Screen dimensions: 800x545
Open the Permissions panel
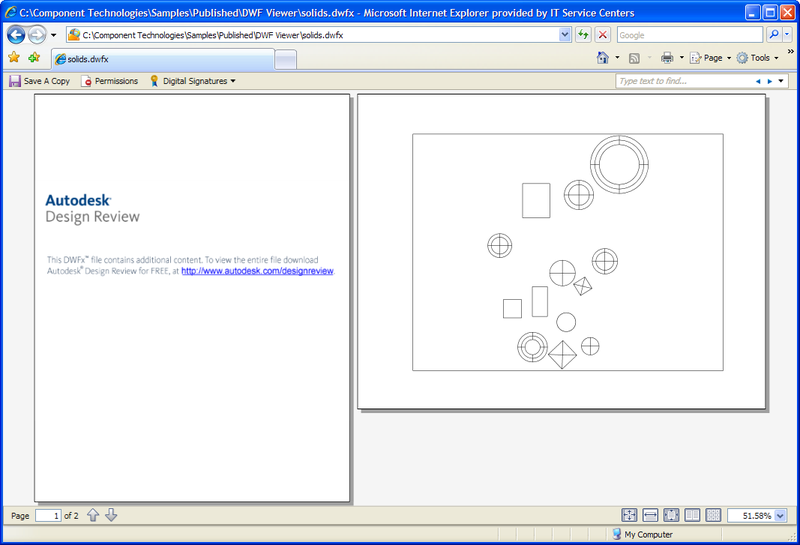point(110,81)
